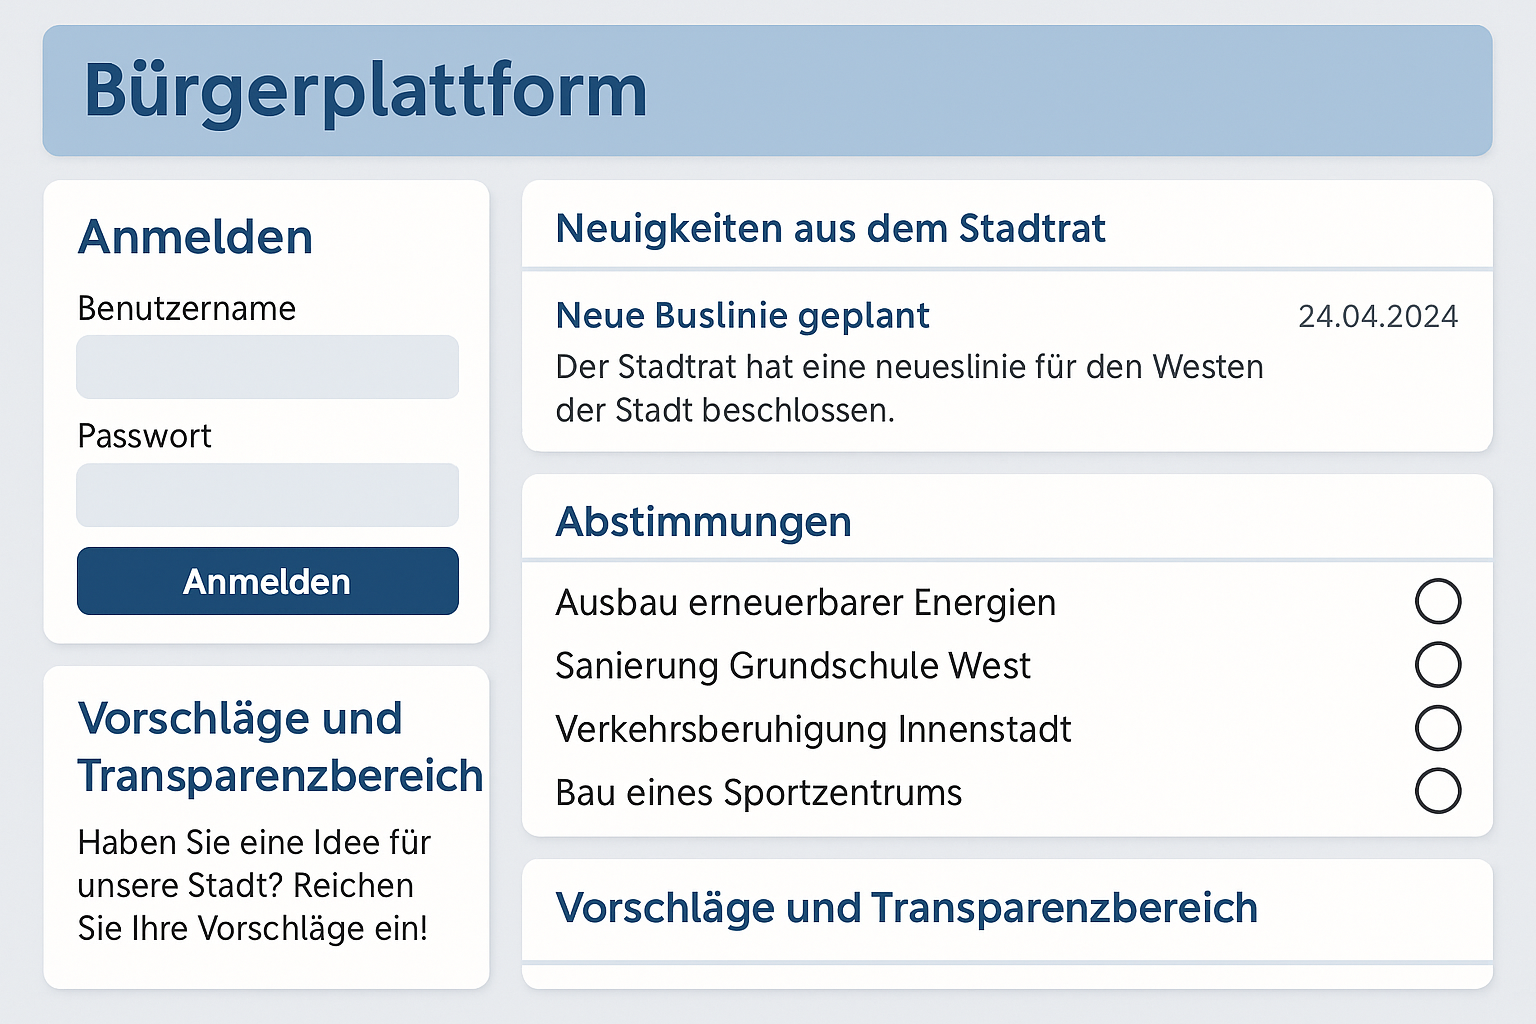Click the Anmelden login button
1536x1024 pixels.
click(267, 581)
